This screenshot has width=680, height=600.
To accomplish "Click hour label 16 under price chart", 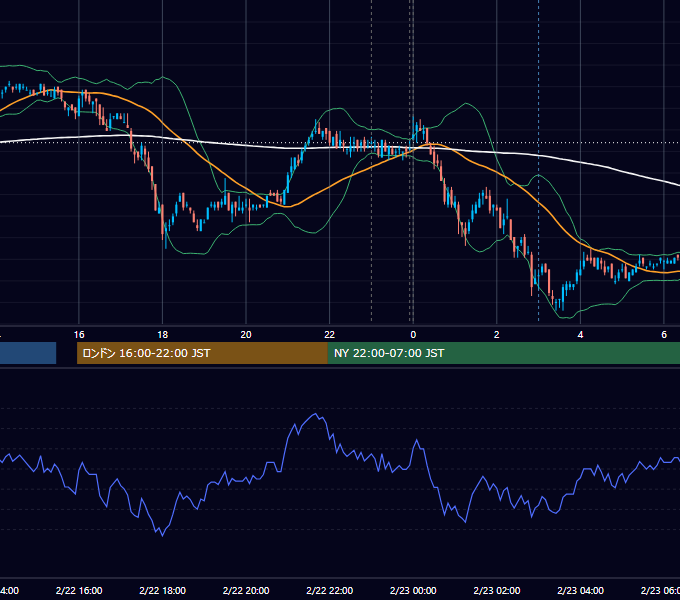I will tap(79, 335).
